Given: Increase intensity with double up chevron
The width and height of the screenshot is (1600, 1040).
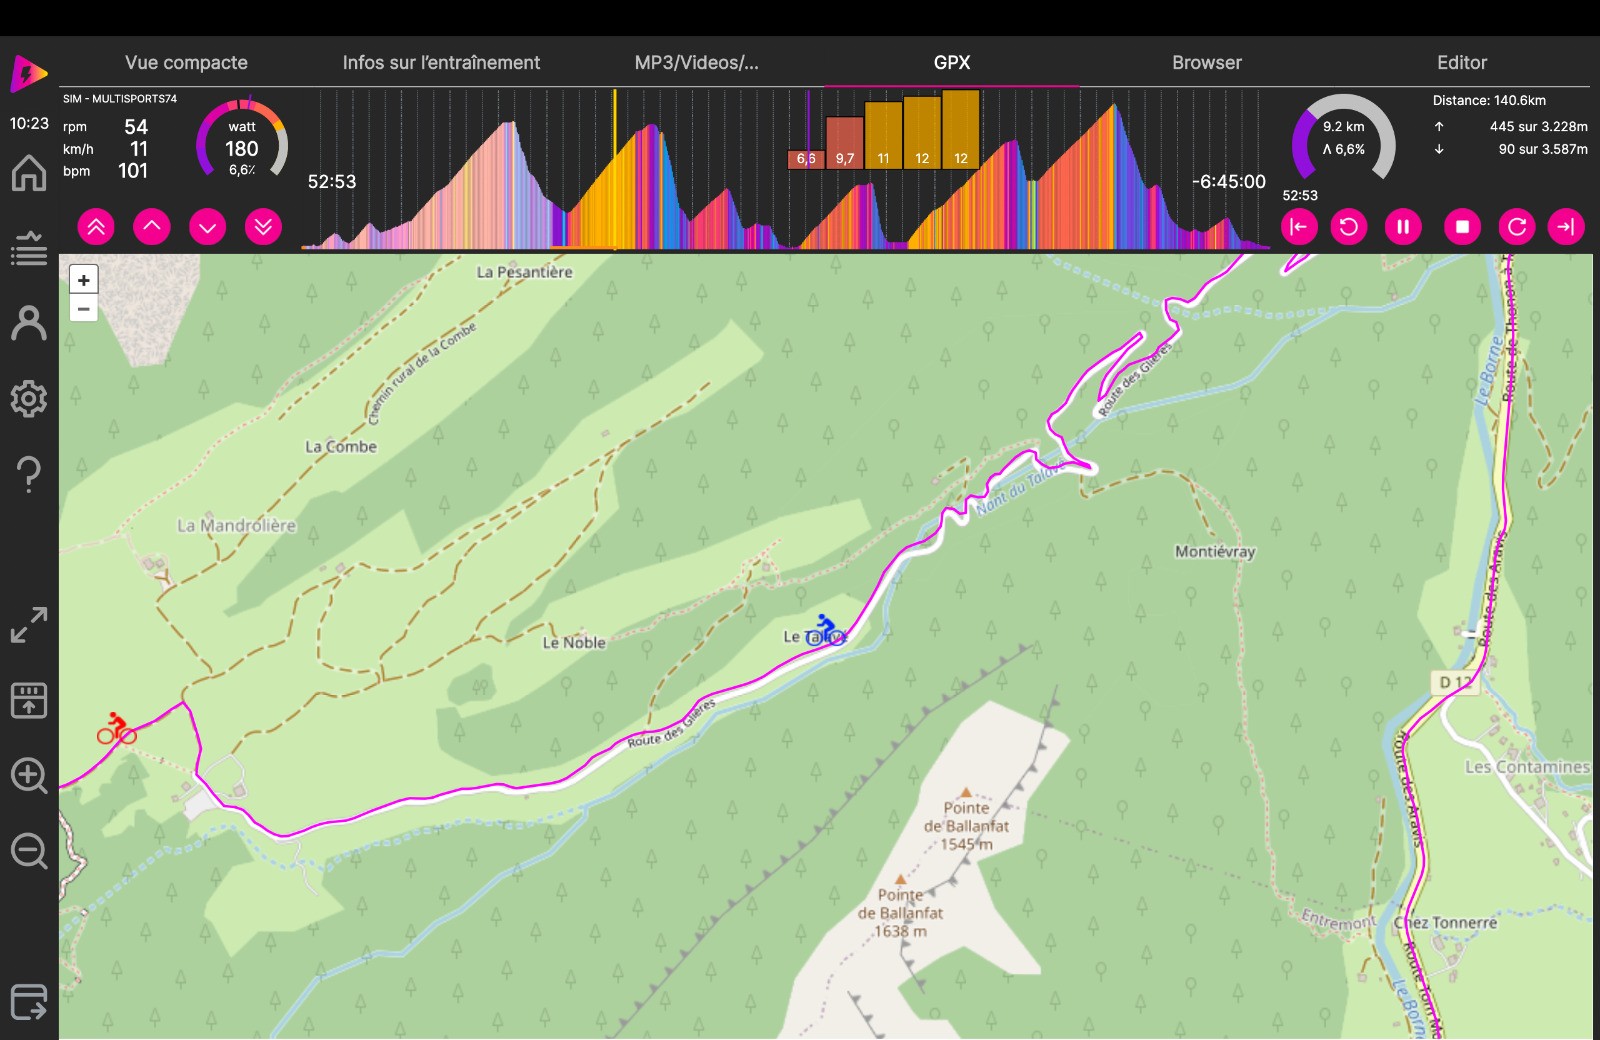Looking at the screenshot, I should coord(96,227).
